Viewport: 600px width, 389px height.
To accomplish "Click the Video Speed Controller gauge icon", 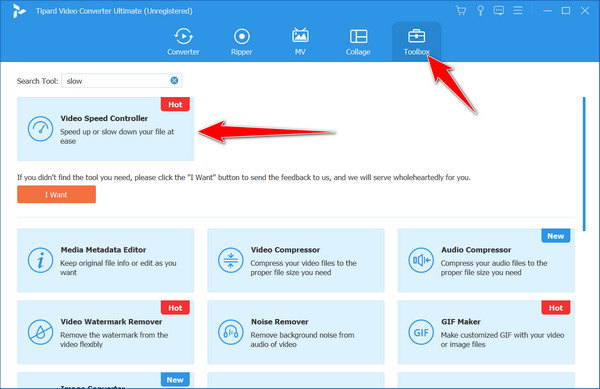I will click(x=40, y=129).
